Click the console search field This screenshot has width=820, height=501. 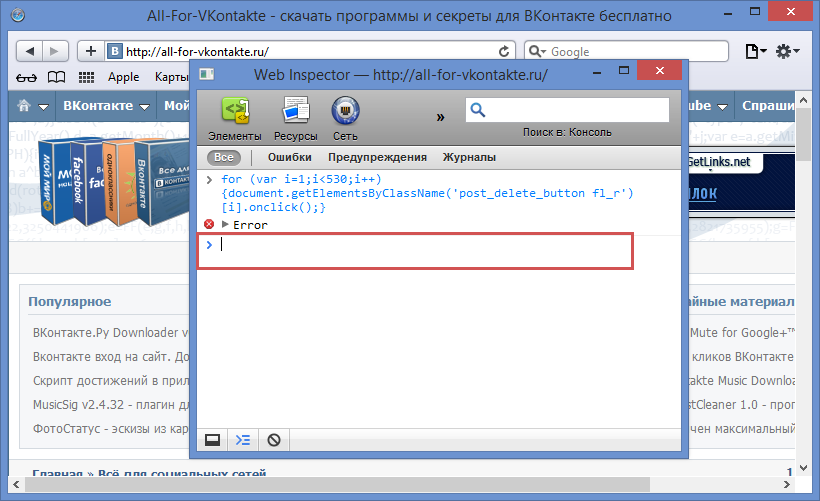click(567, 110)
